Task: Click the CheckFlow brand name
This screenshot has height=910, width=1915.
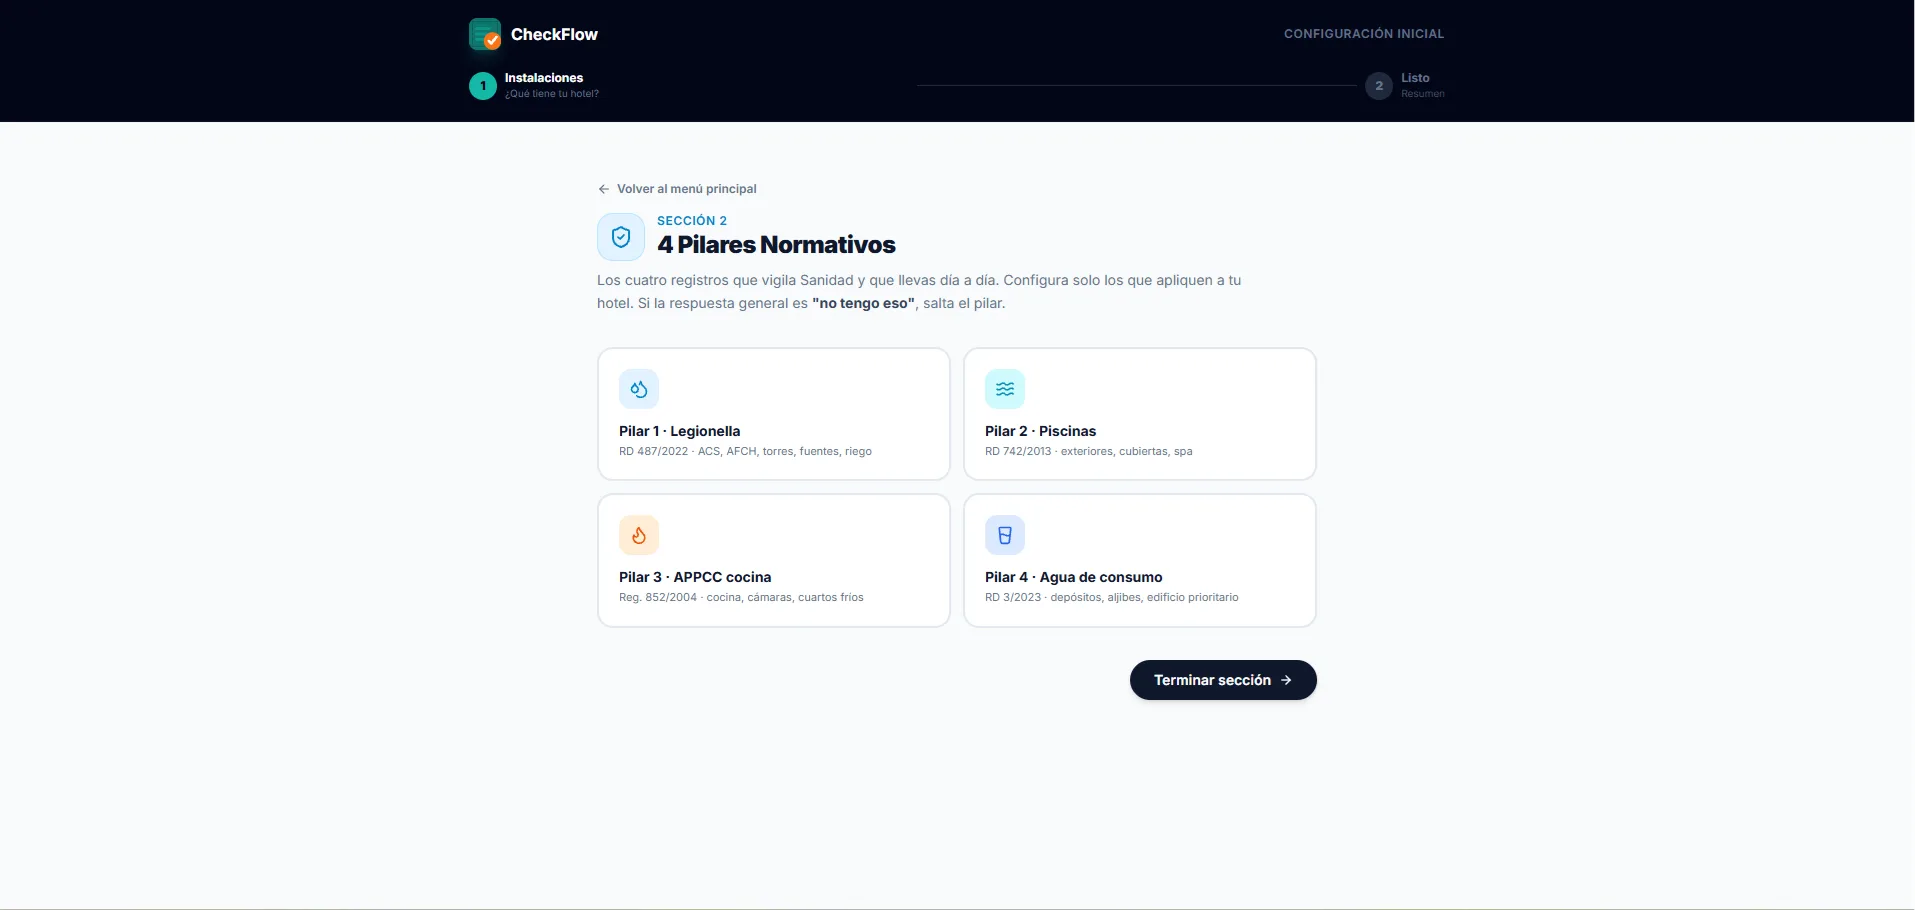Action: coord(554,34)
